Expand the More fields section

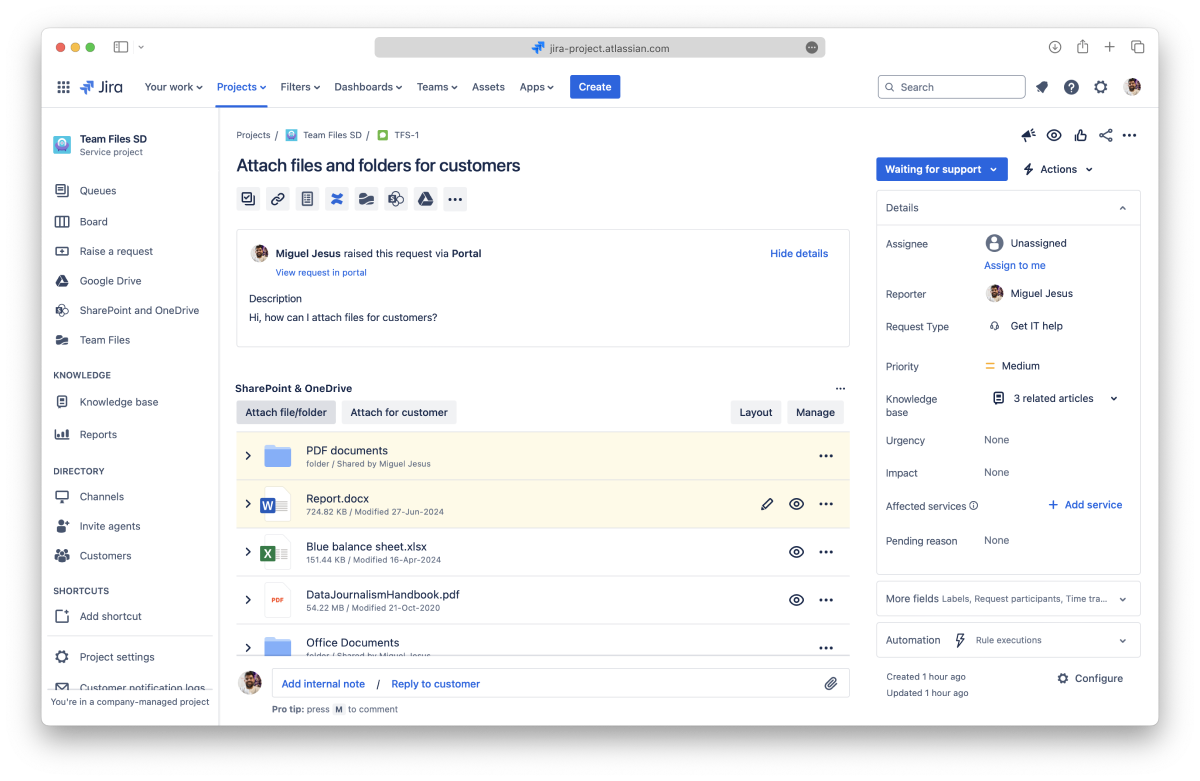point(1008,599)
